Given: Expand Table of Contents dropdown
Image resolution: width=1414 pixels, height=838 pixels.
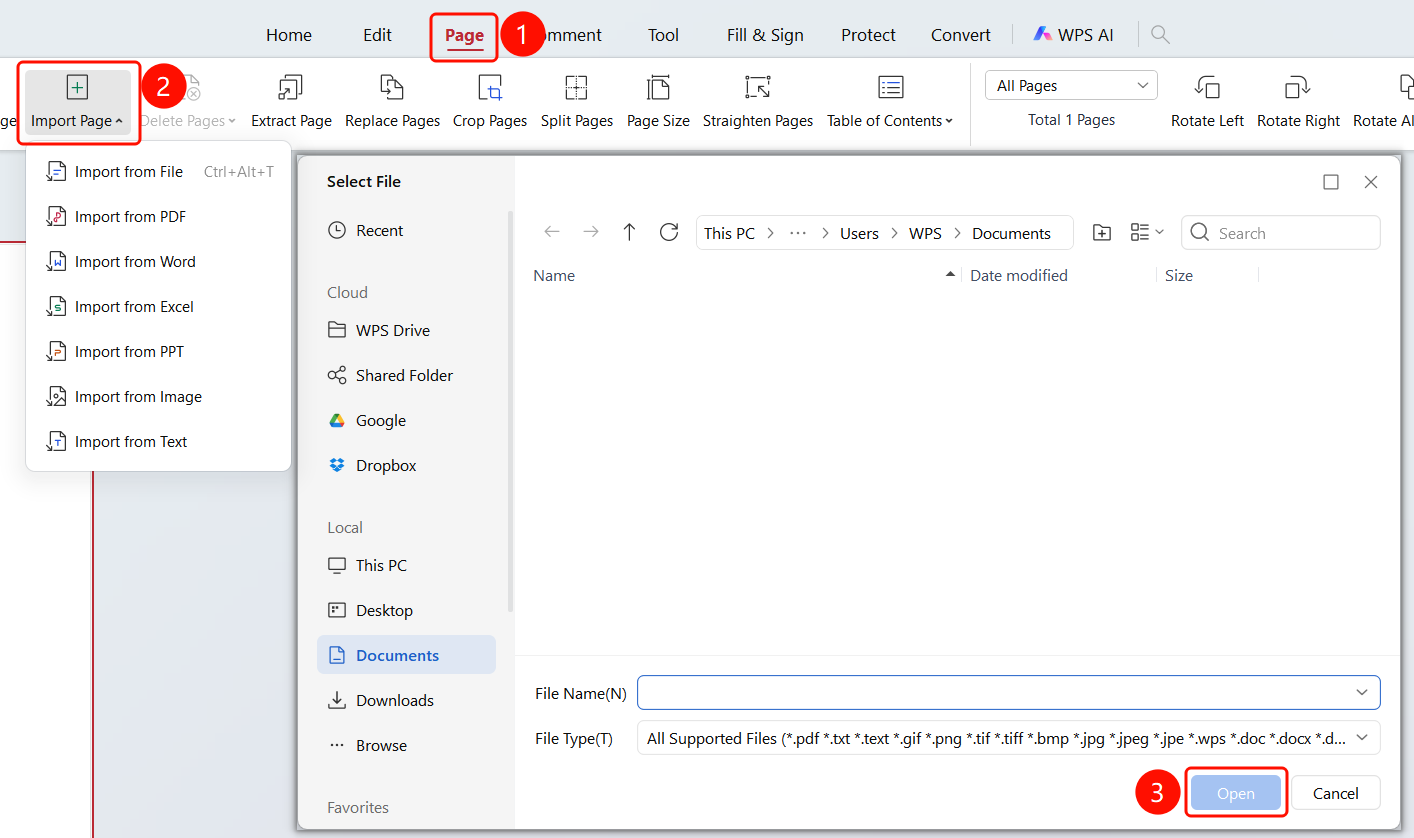Looking at the screenshot, I should 890,102.
